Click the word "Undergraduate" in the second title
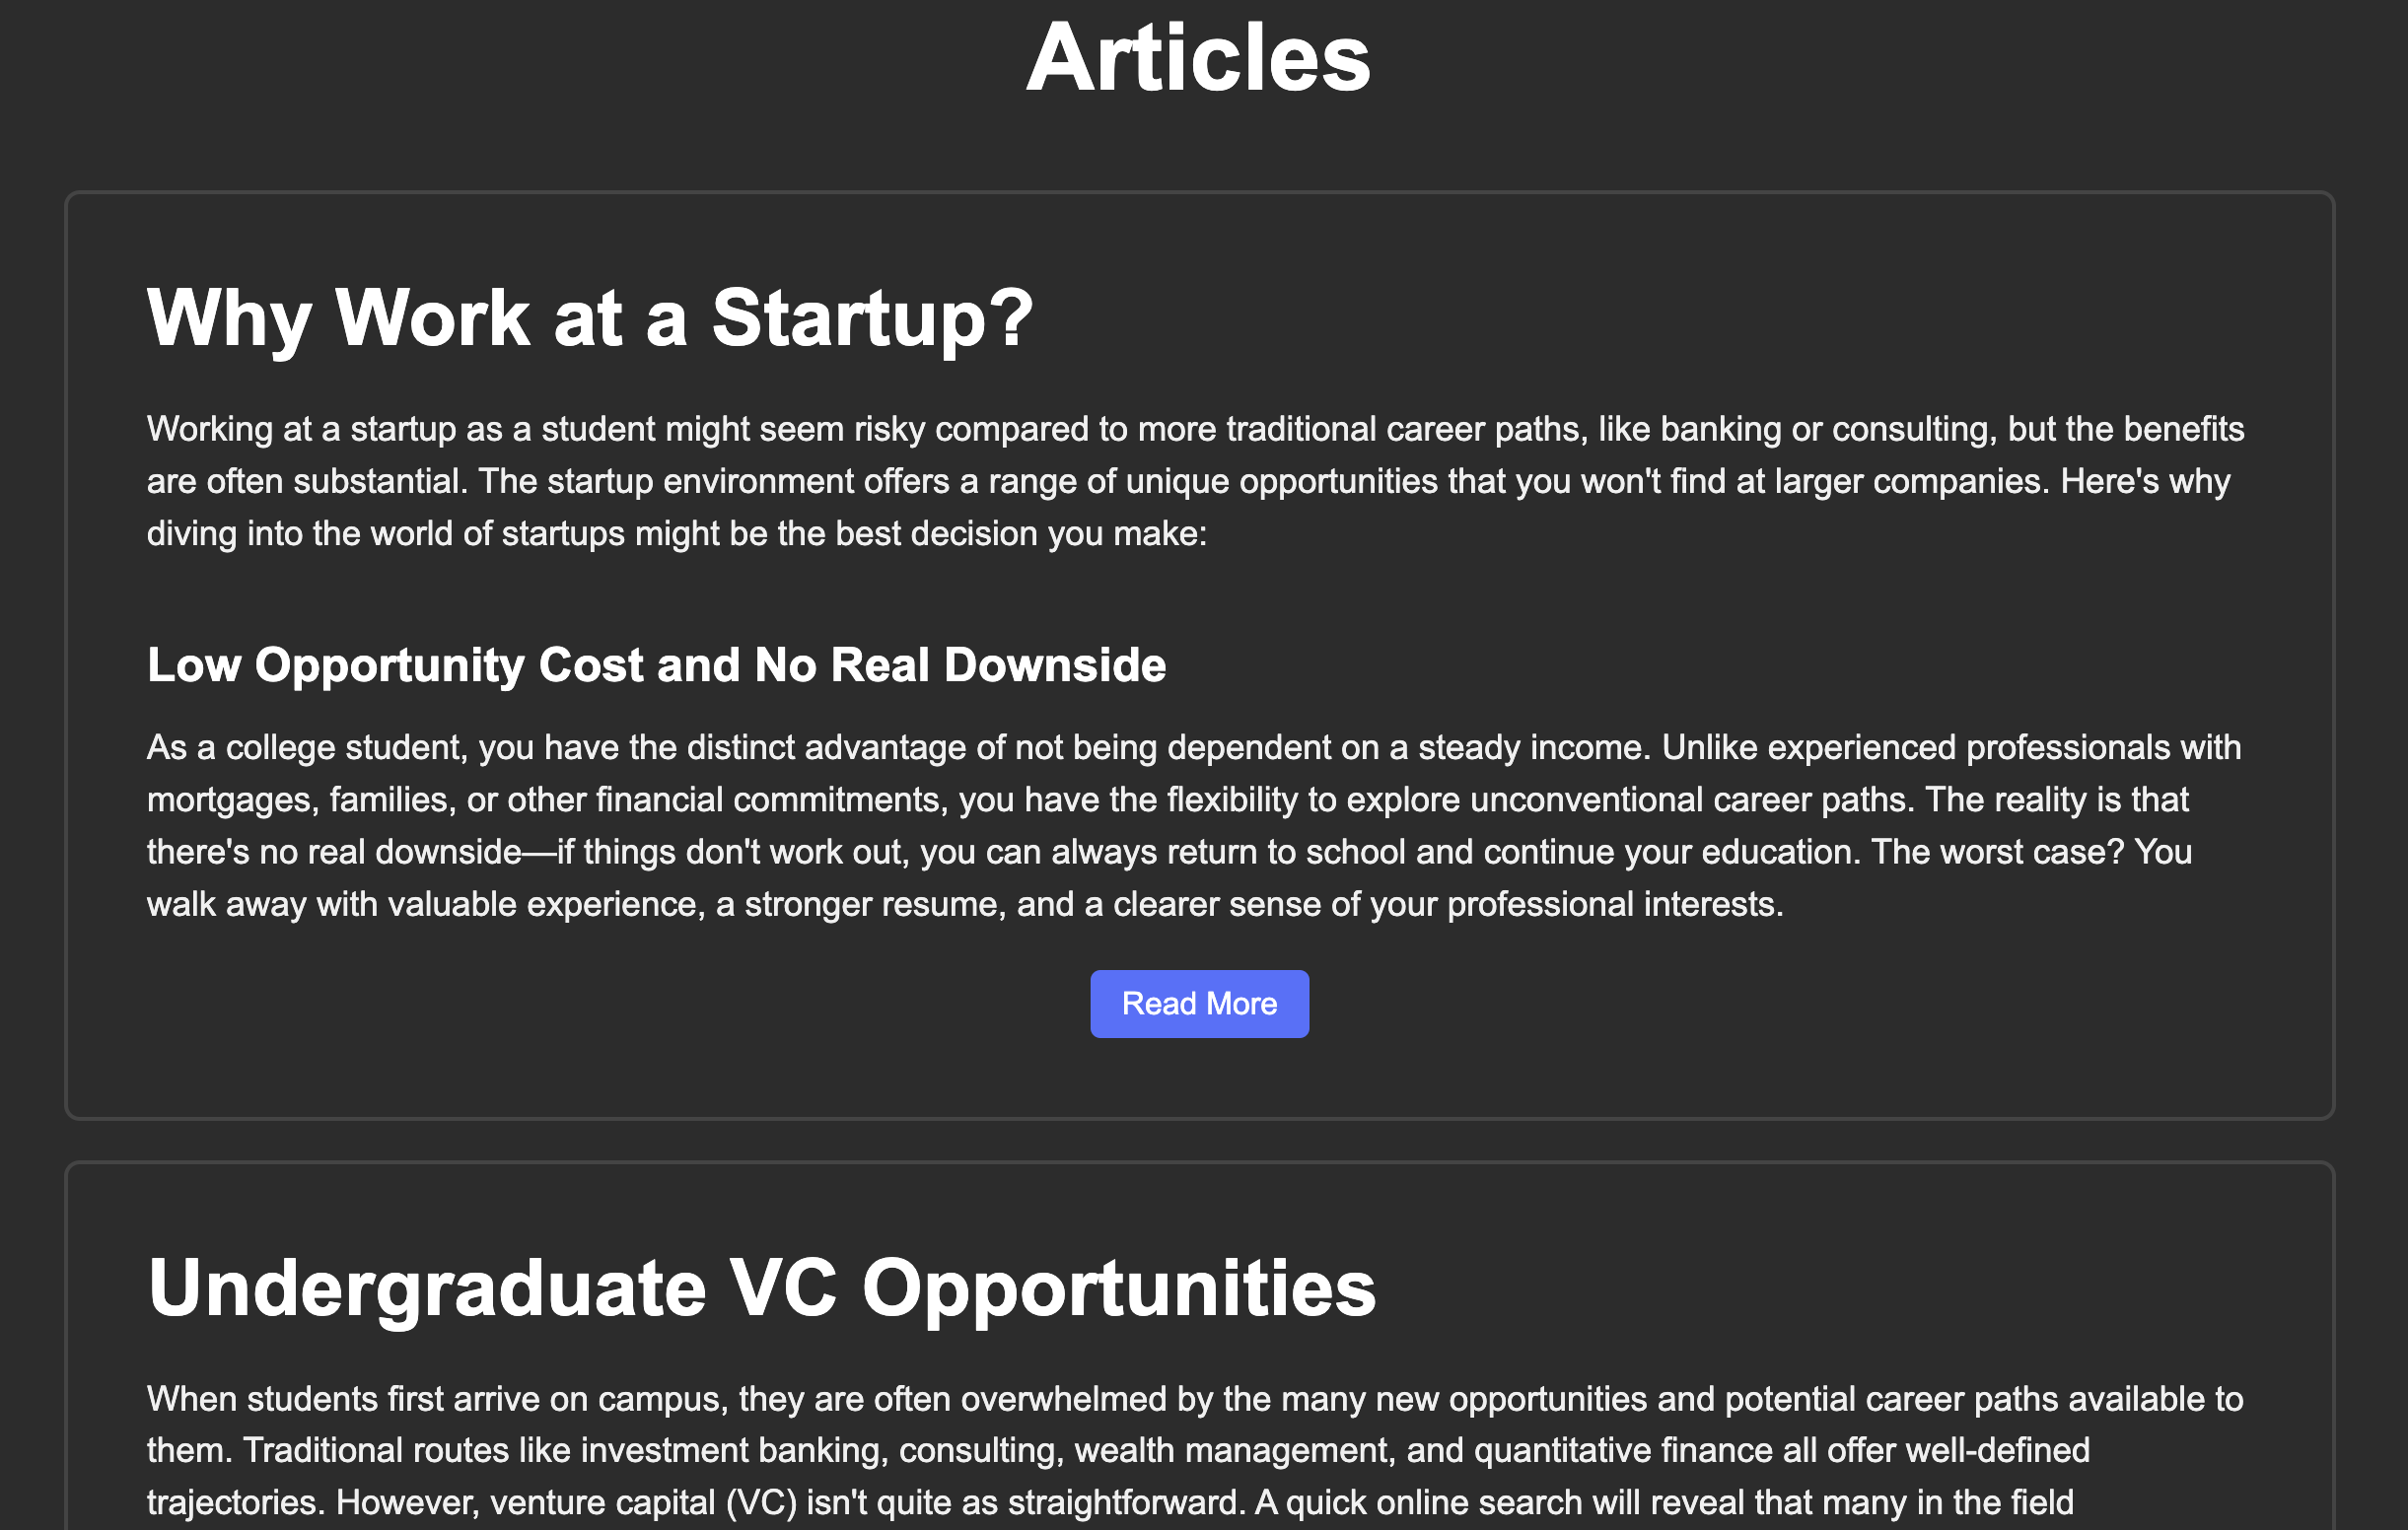The width and height of the screenshot is (2408, 1530). click(427, 1290)
